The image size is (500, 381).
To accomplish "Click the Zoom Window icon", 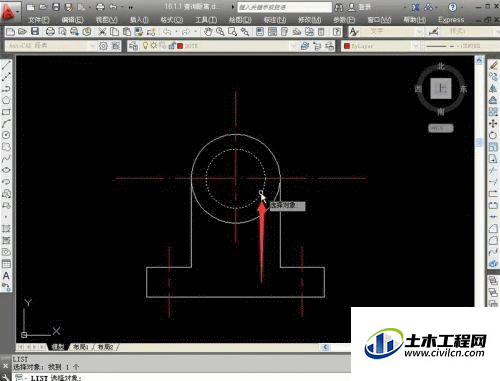I will point(232,32).
